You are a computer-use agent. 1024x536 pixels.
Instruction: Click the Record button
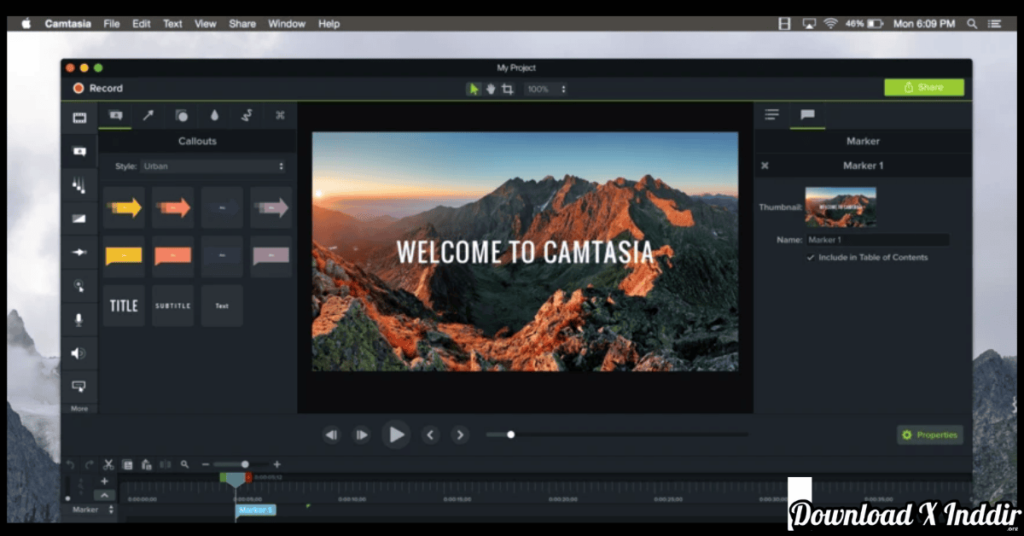98,88
